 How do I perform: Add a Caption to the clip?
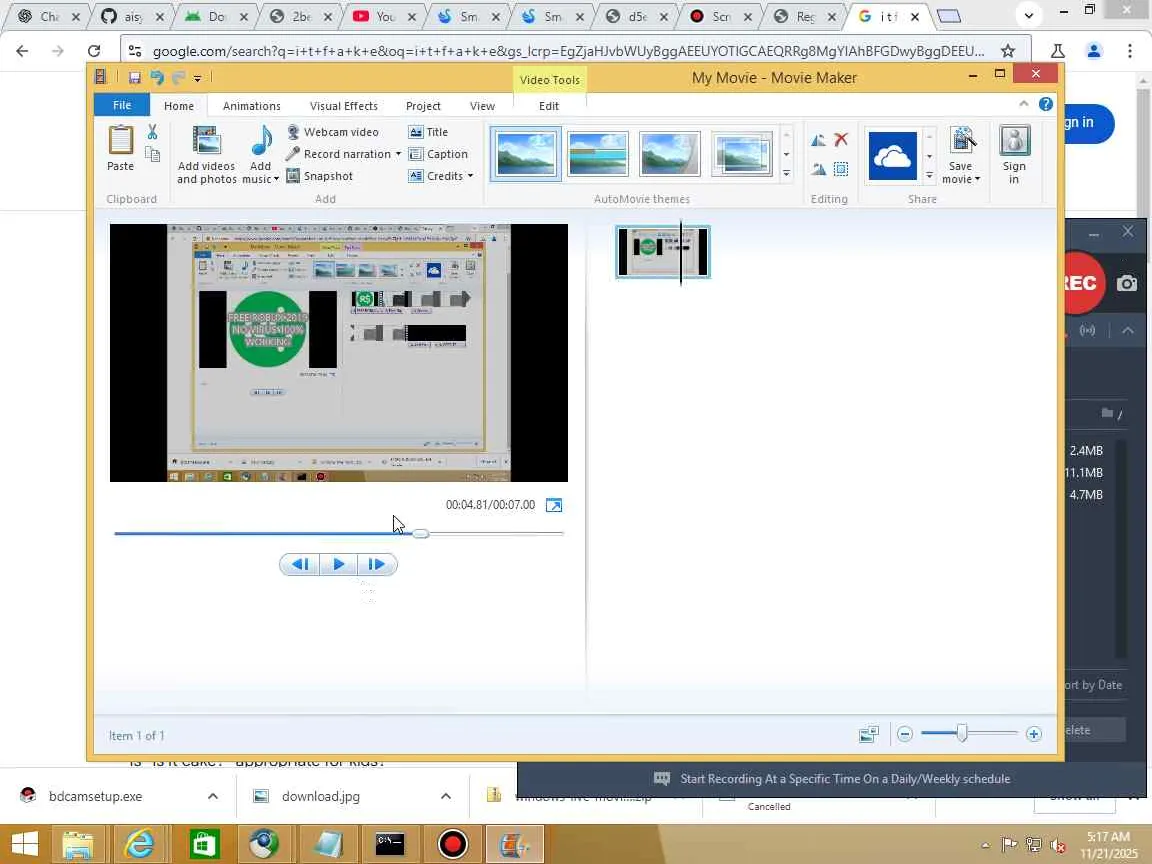[x=438, y=154]
